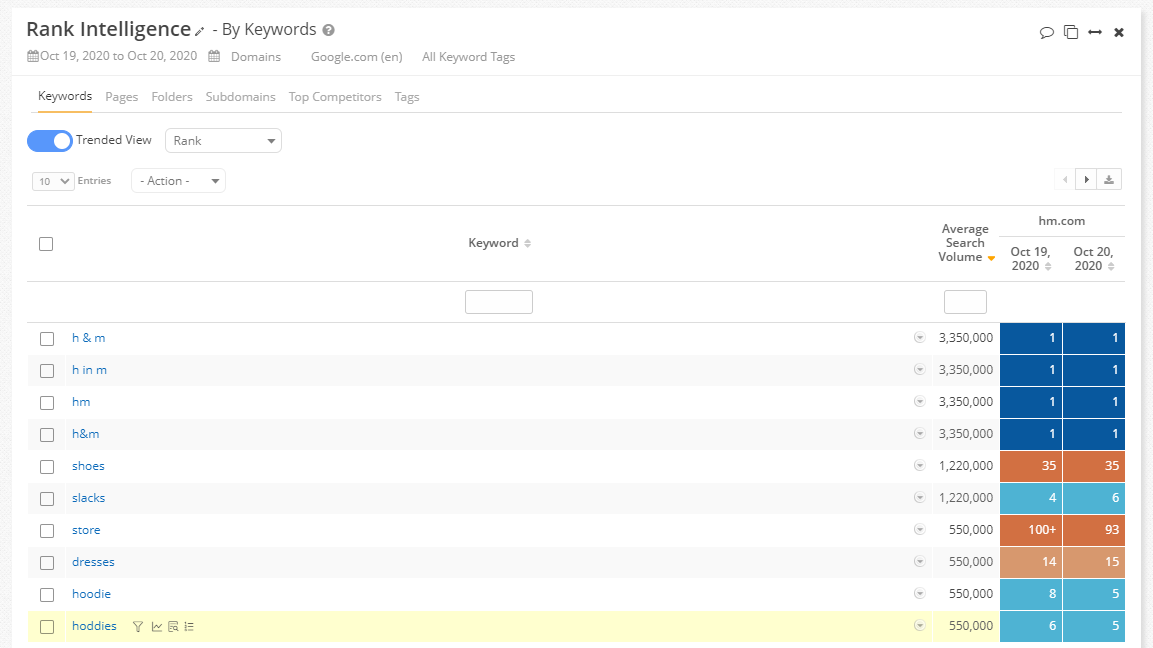Check the 'slacks' row checkbox
The height and width of the screenshot is (648, 1153).
pyautogui.click(x=47, y=499)
